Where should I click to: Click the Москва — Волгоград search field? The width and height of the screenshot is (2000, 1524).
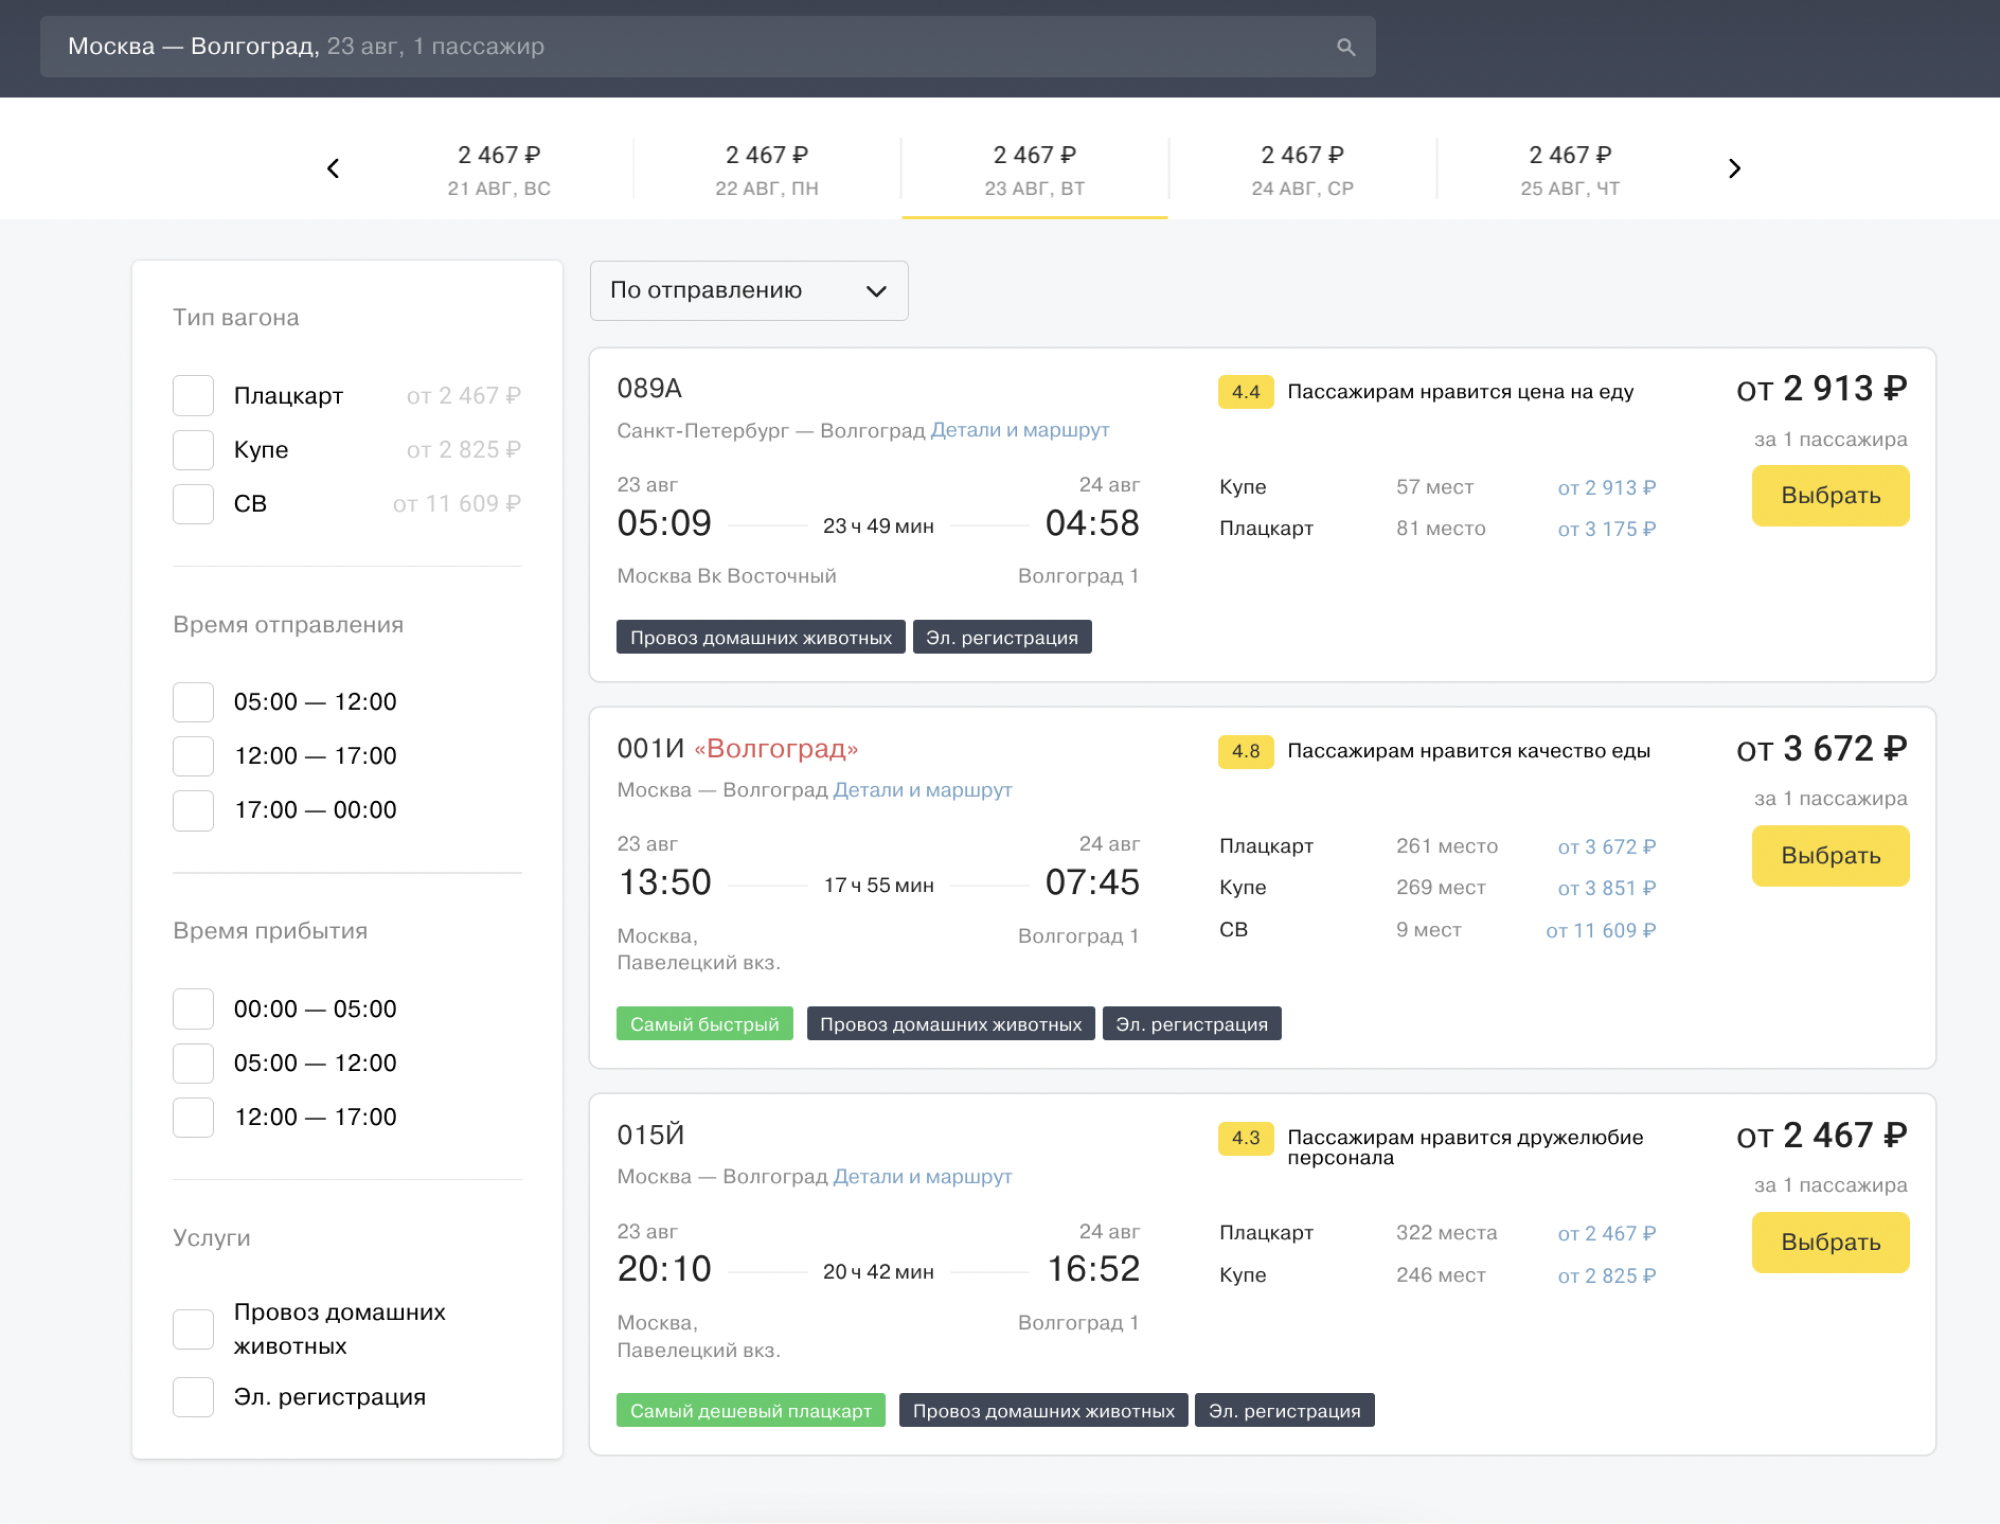pos(707,47)
